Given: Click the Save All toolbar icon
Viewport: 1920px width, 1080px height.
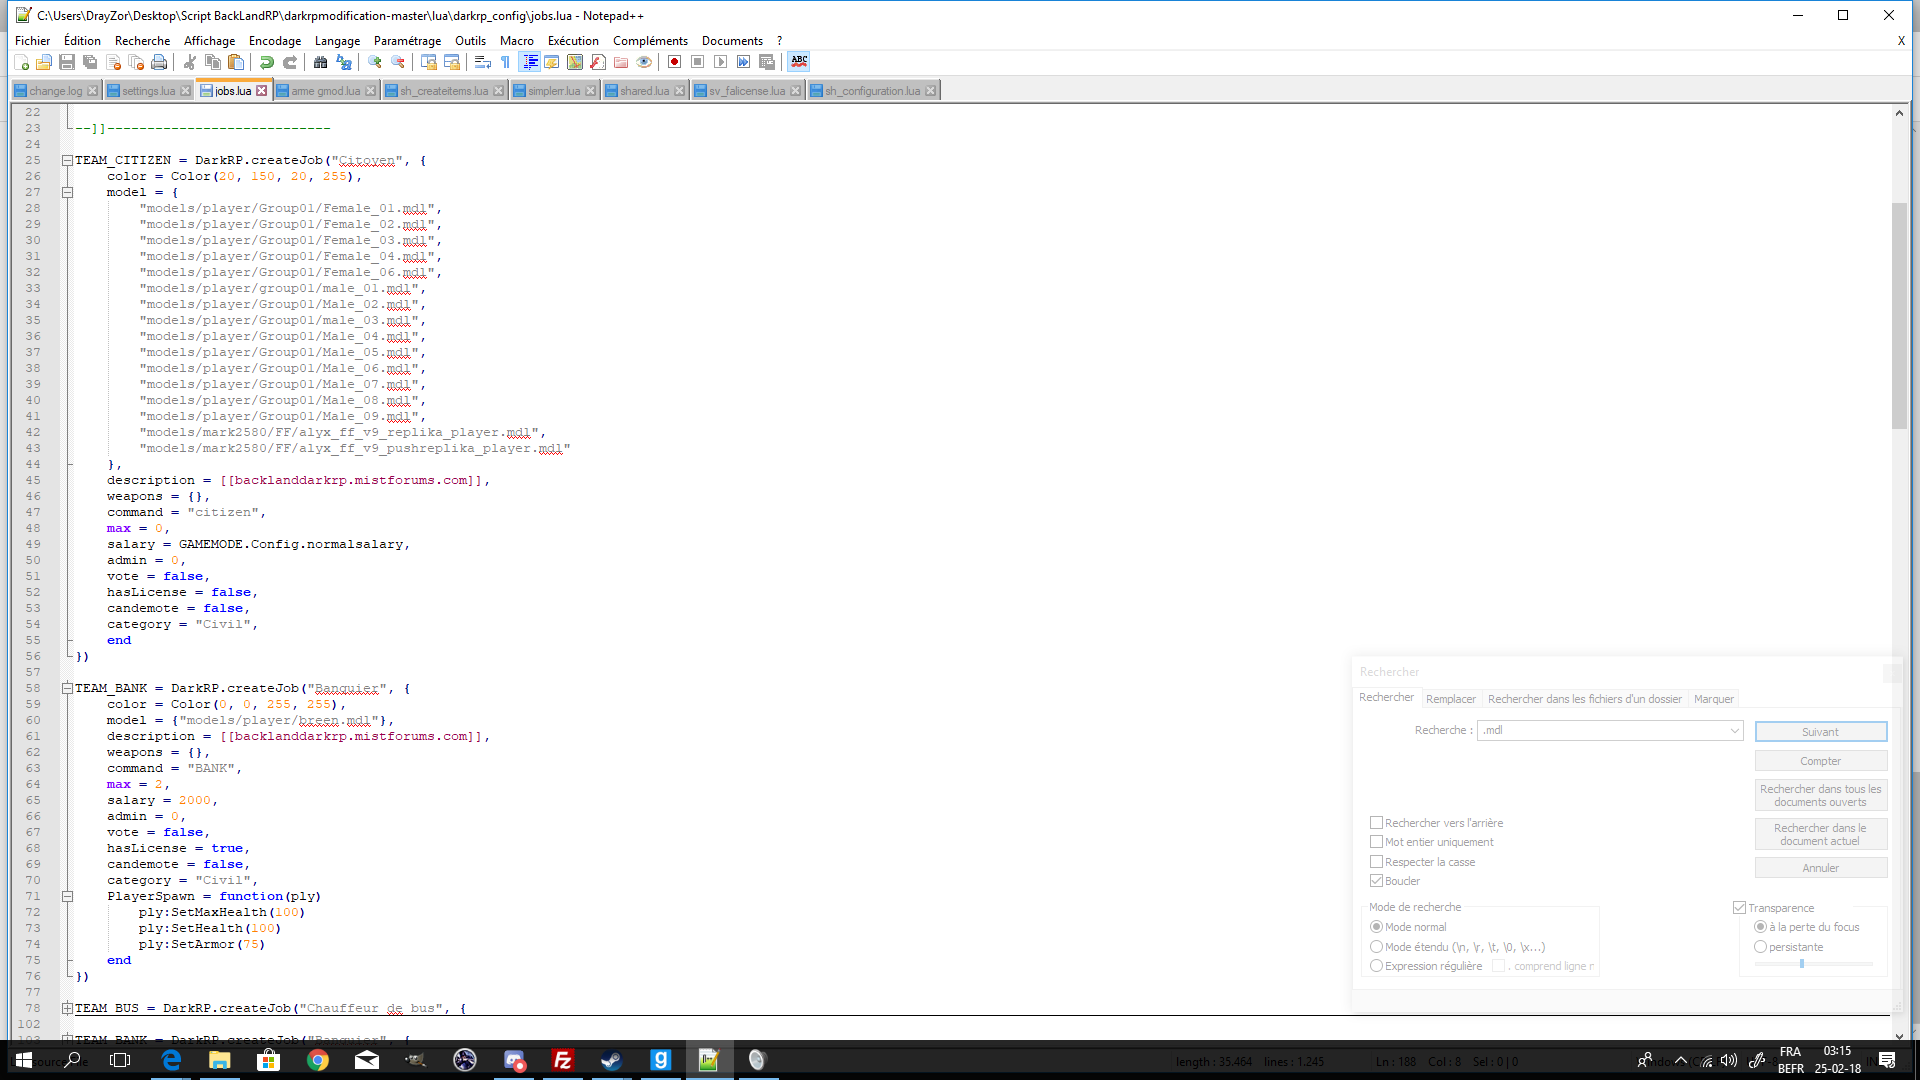Looking at the screenshot, I should 90,62.
